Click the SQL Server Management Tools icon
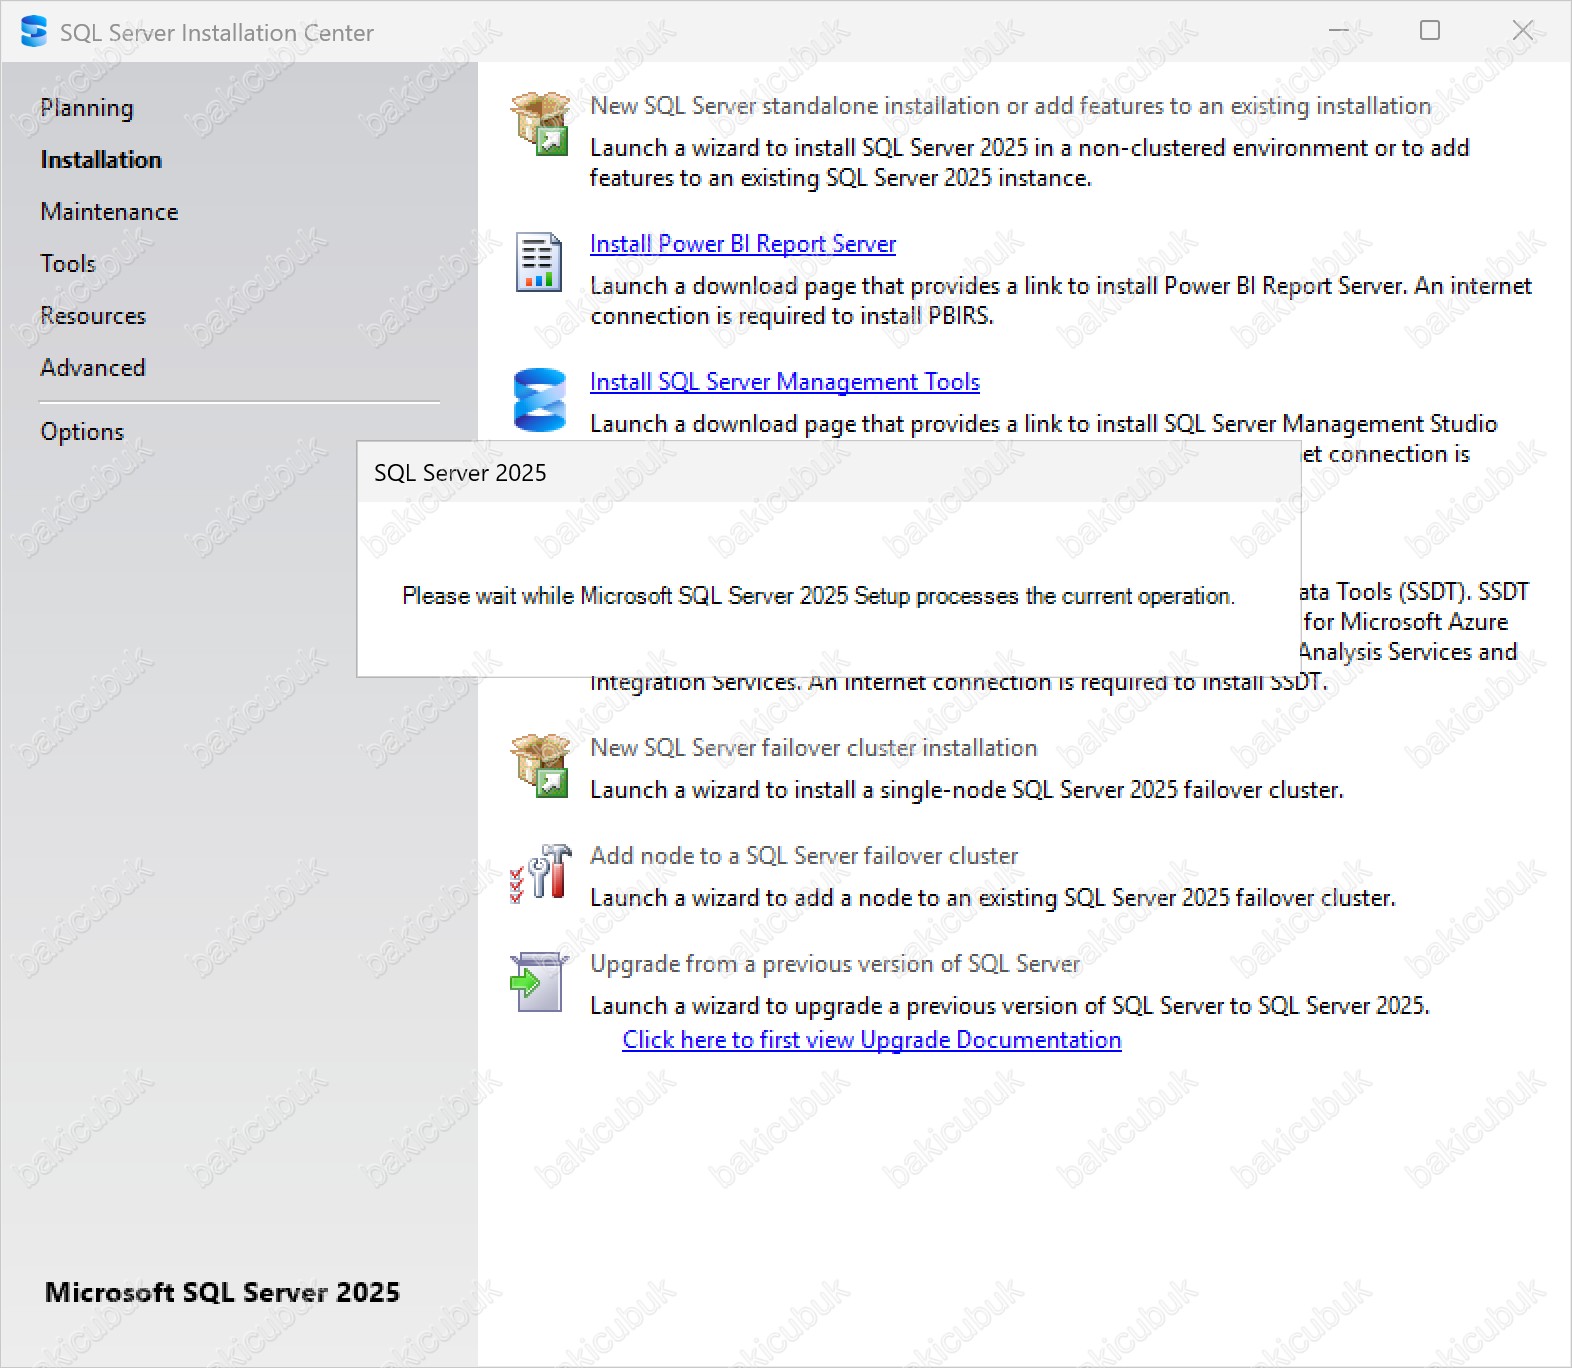 pyautogui.click(x=539, y=399)
